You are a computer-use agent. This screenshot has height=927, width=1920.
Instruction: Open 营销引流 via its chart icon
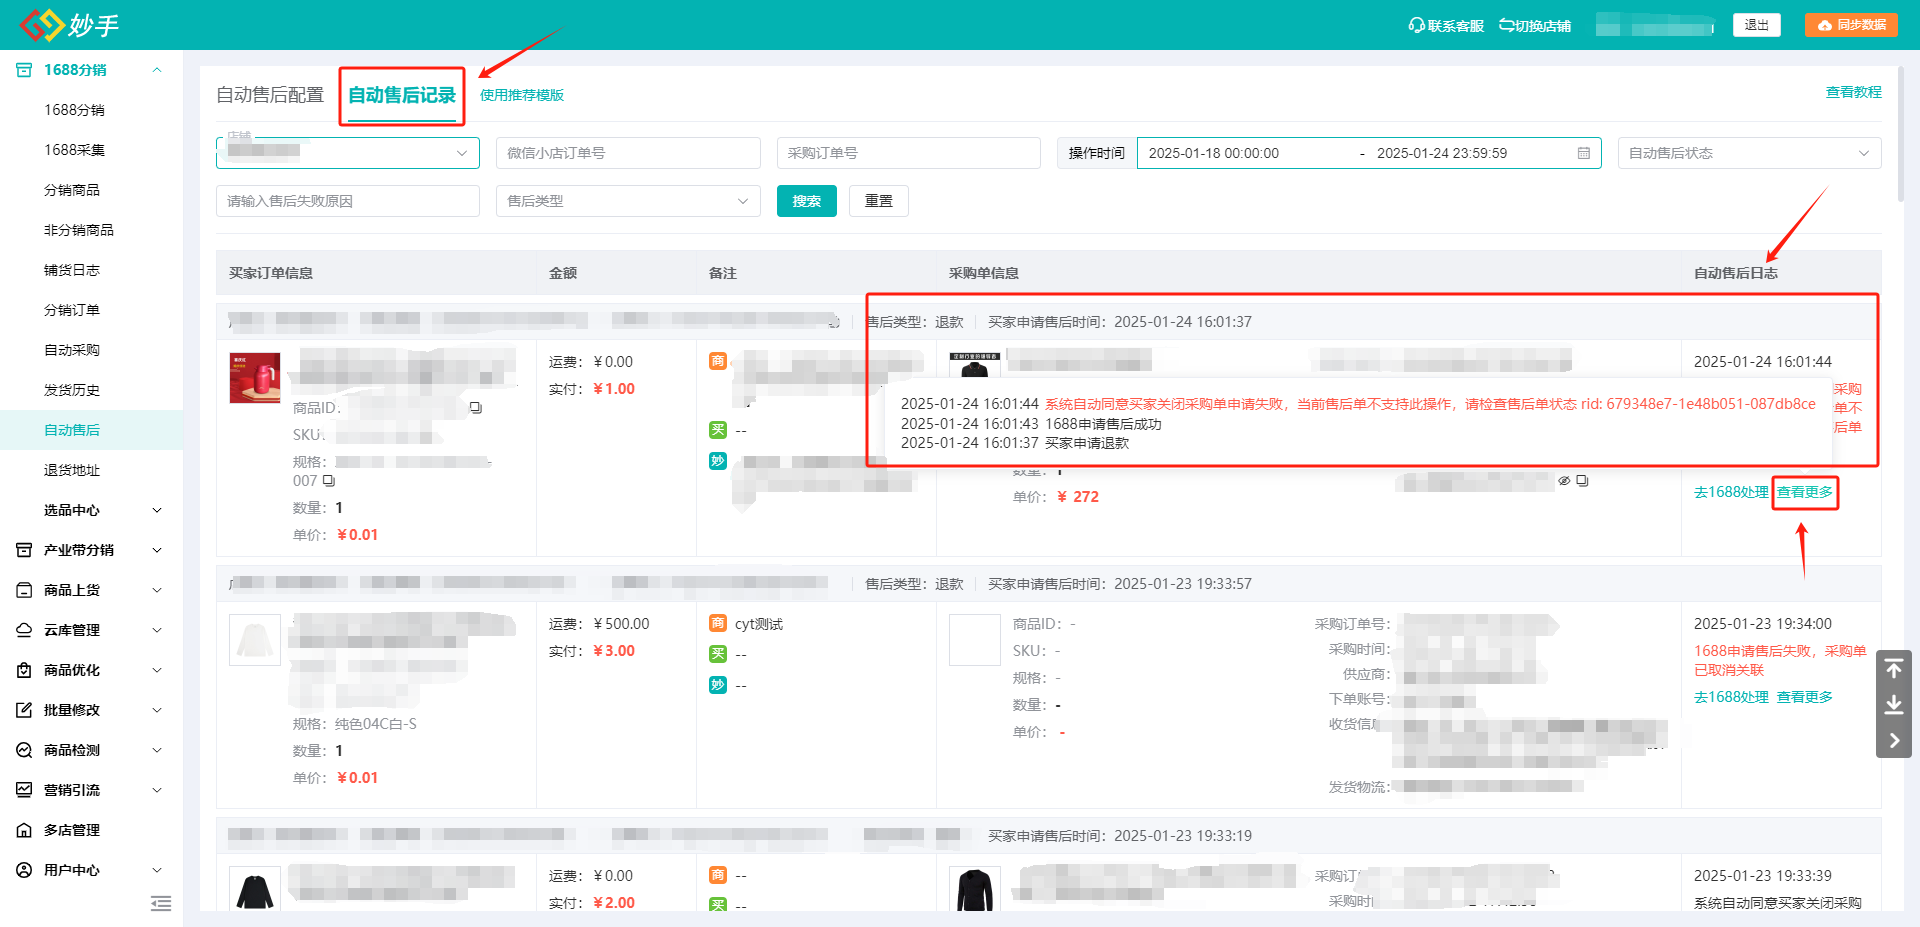24,790
